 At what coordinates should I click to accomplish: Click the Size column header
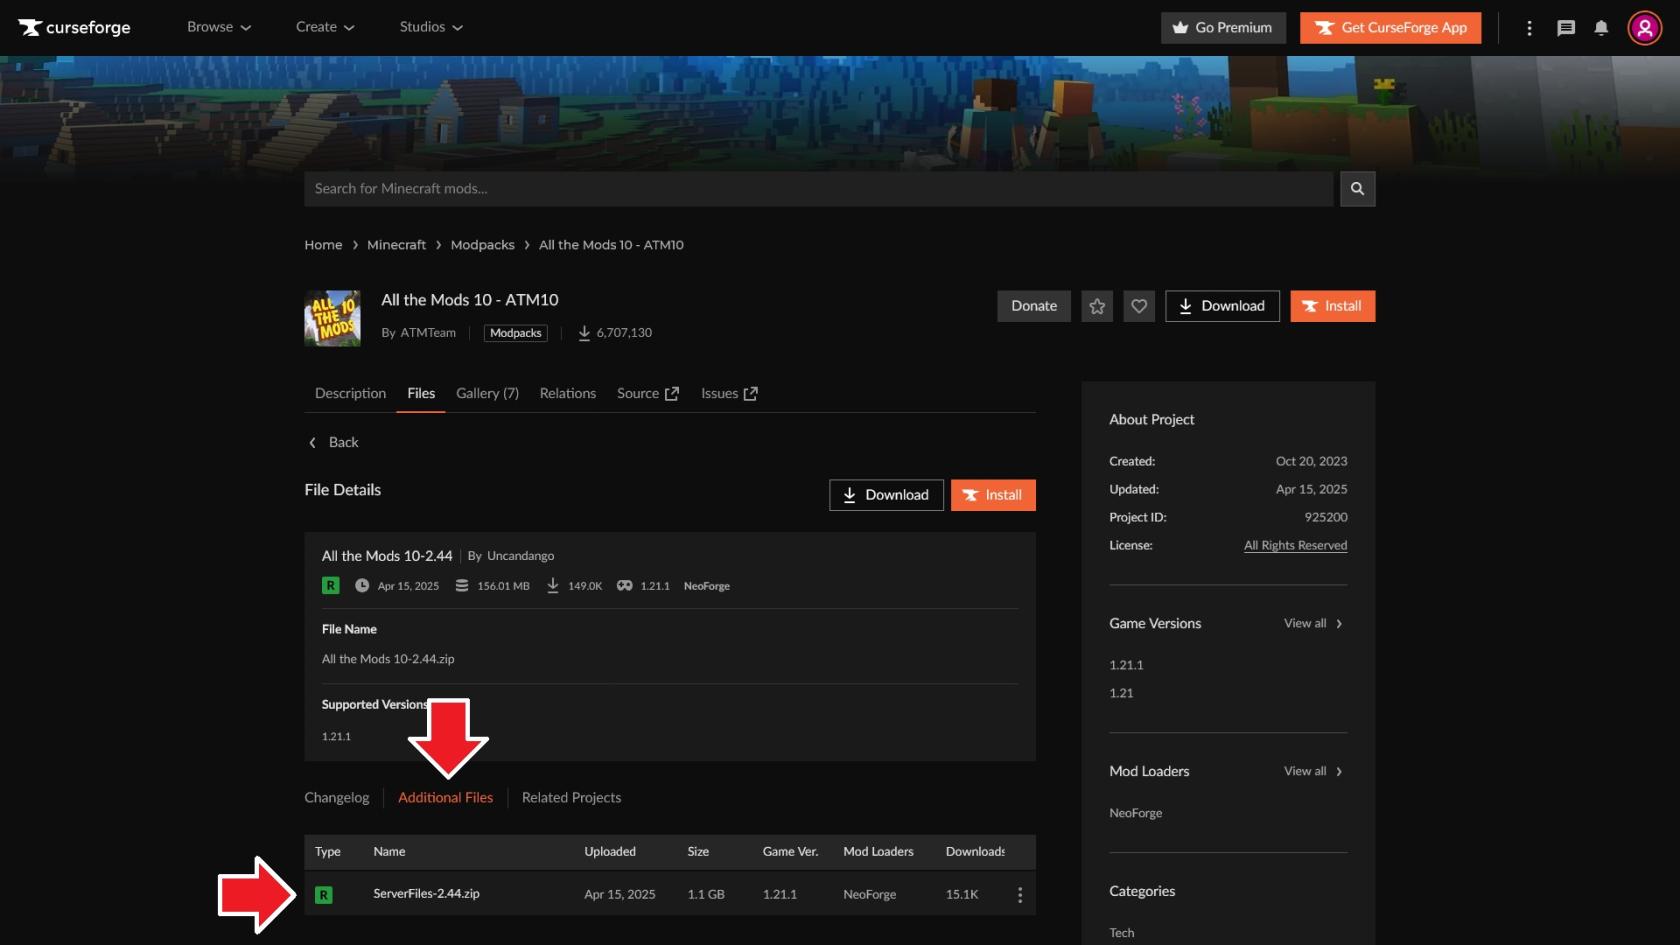[698, 852]
